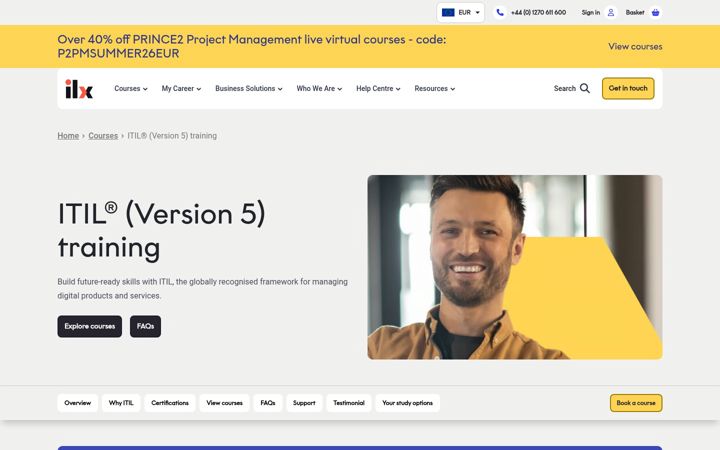720x450 pixels.
Task: Click the Search label
Action: pos(564,88)
